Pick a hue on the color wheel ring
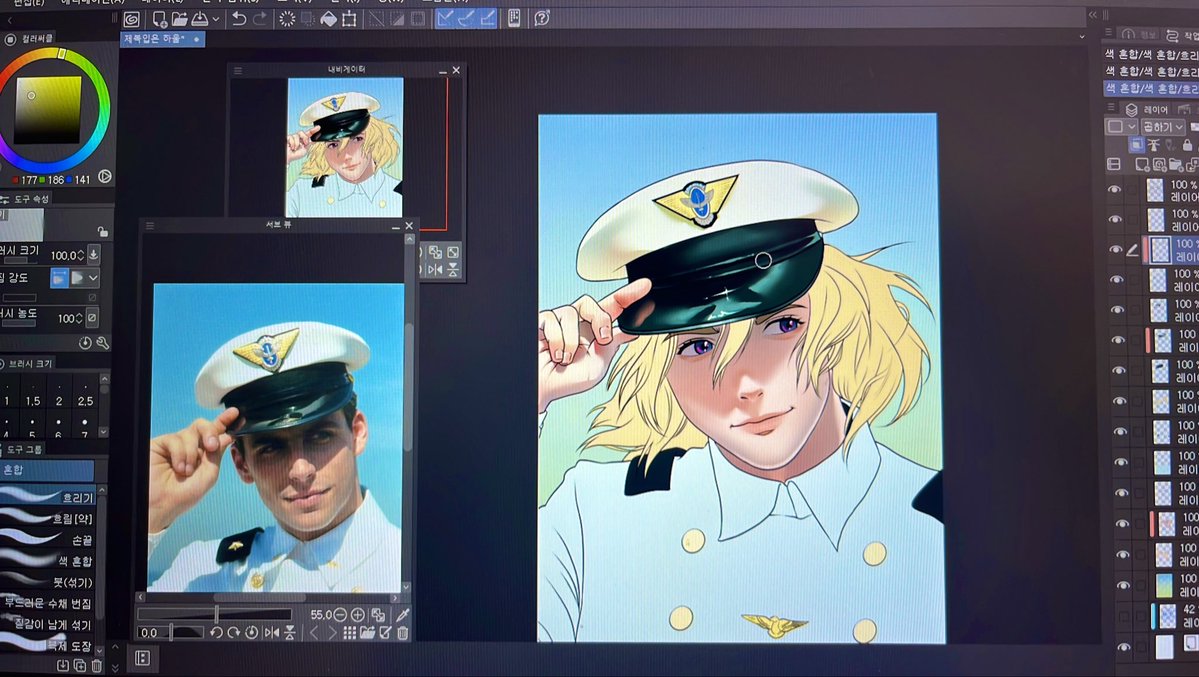The width and height of the screenshot is (1199, 677). [x=61, y=54]
